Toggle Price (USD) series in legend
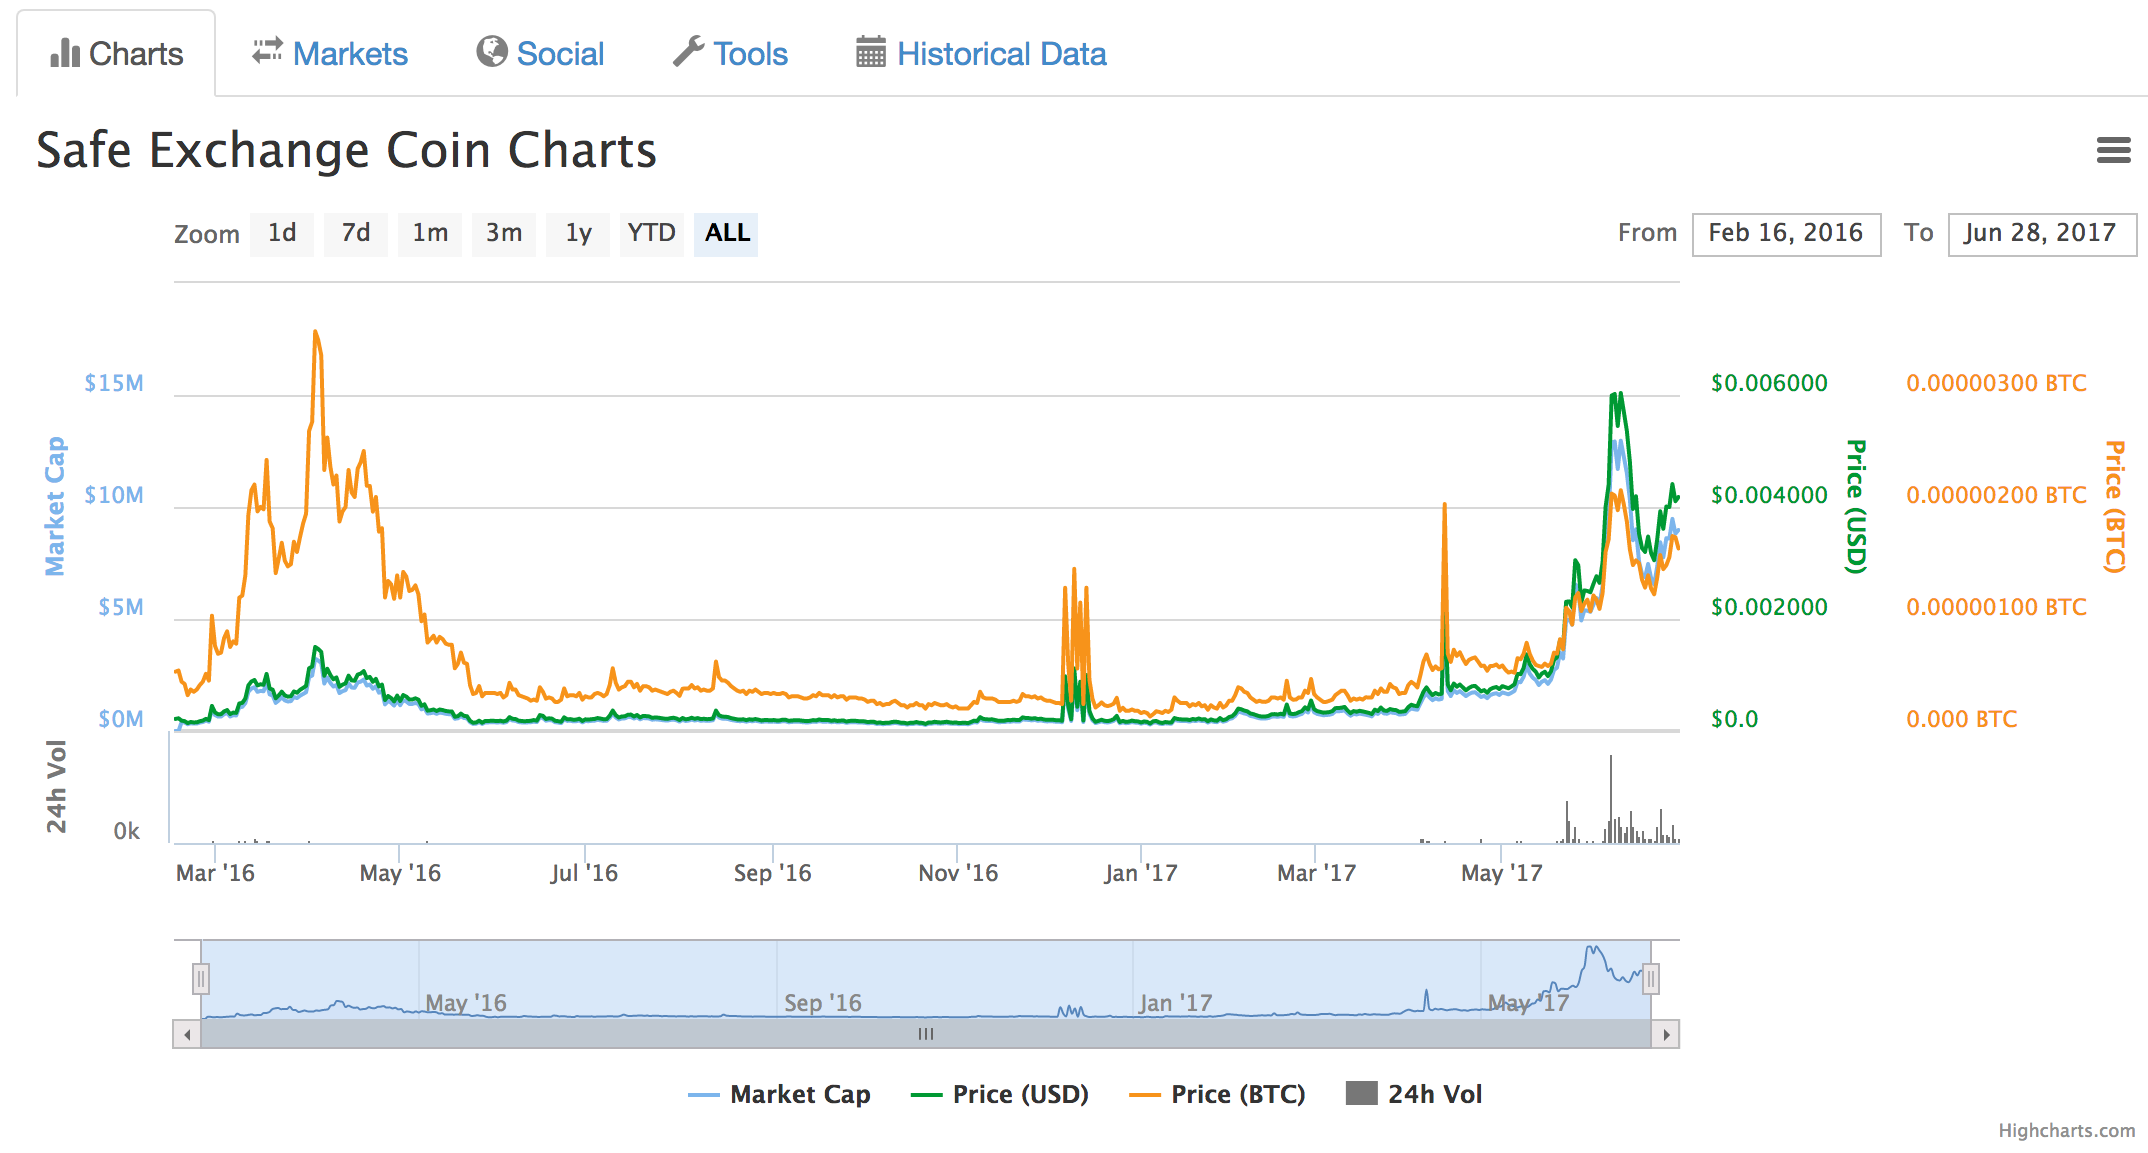The height and width of the screenshot is (1153, 2148). click(1000, 1095)
